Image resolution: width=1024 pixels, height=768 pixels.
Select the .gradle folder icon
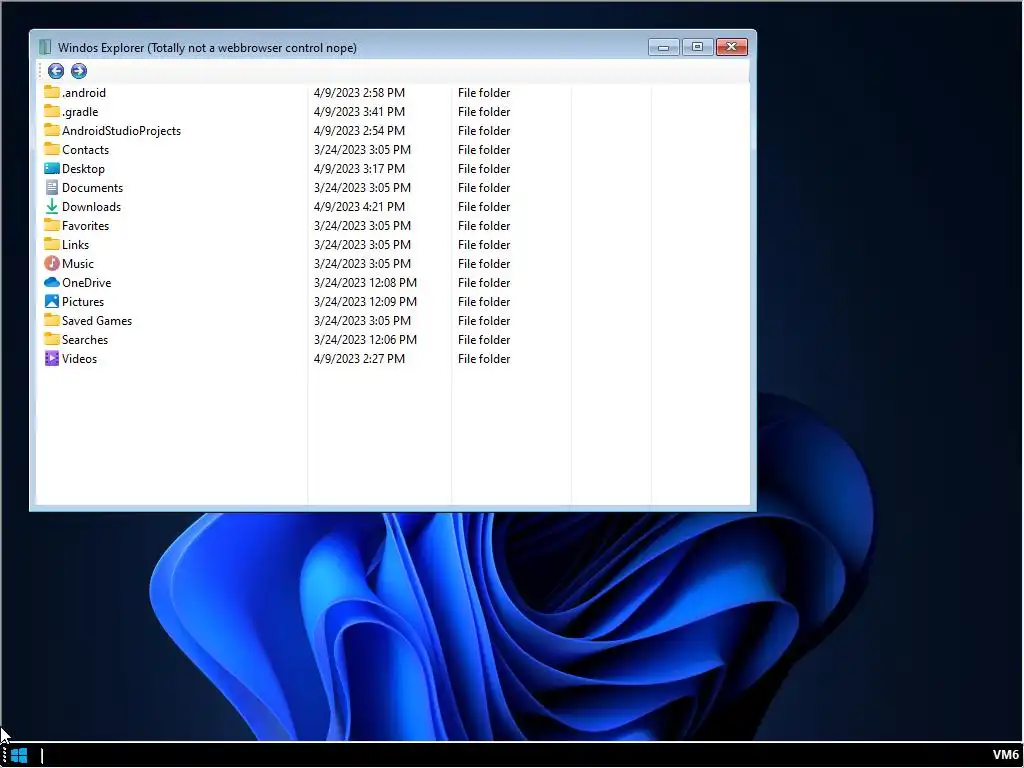(52, 111)
